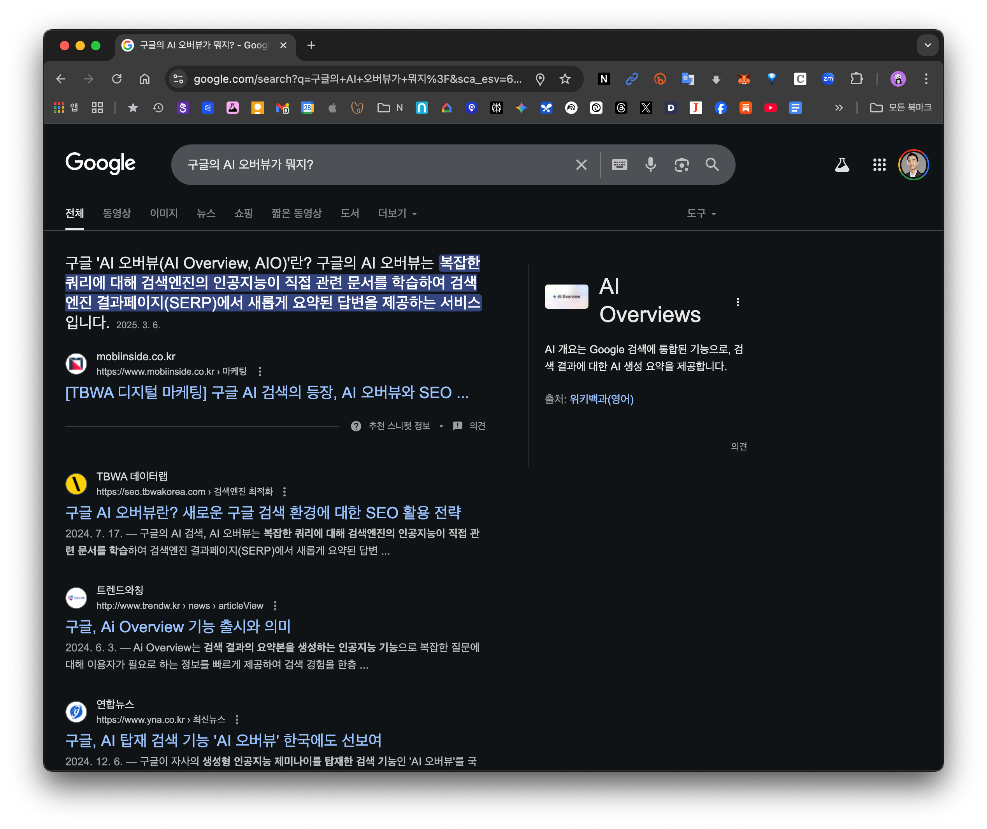Click the browser address bar URL
This screenshot has height=829, width=987.
(x=358, y=79)
